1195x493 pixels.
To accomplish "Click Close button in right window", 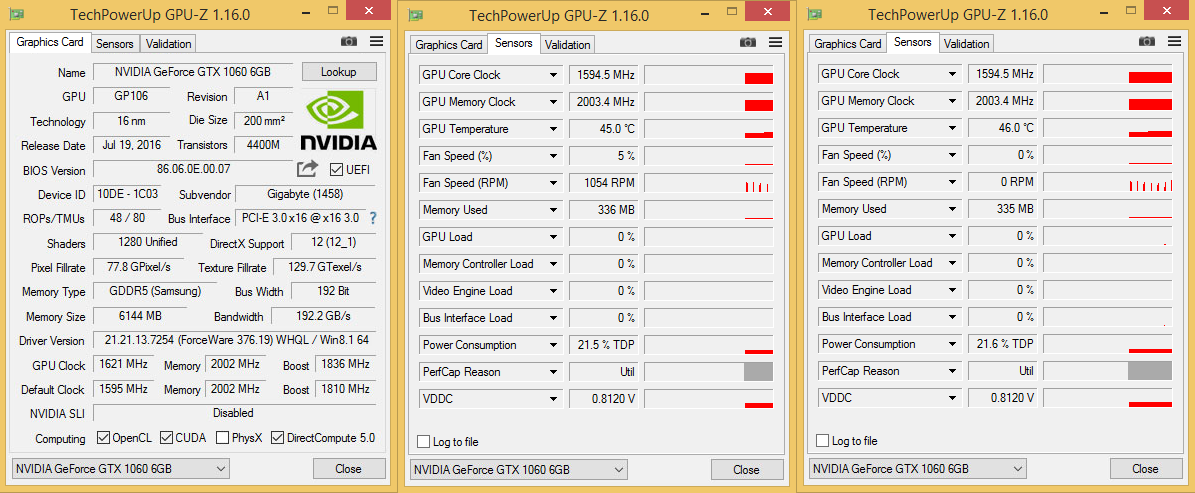I will (x=1146, y=469).
